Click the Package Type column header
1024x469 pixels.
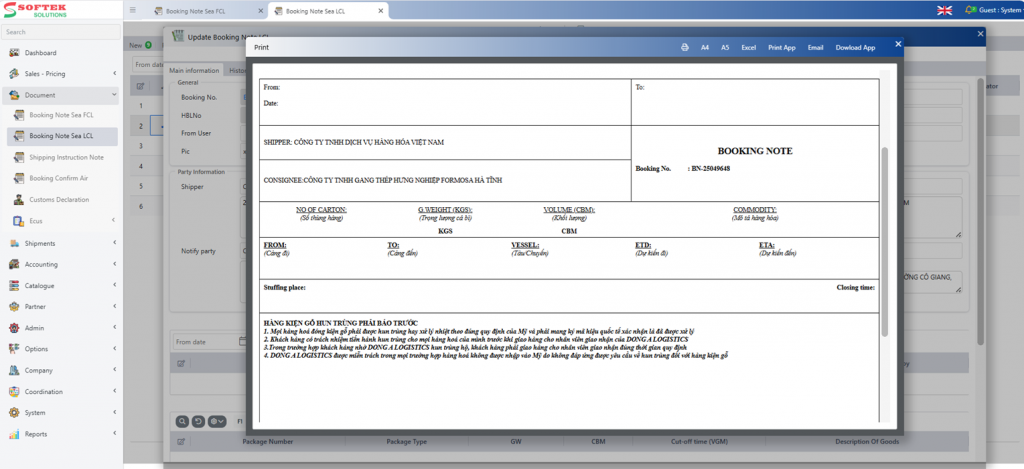tap(406, 442)
